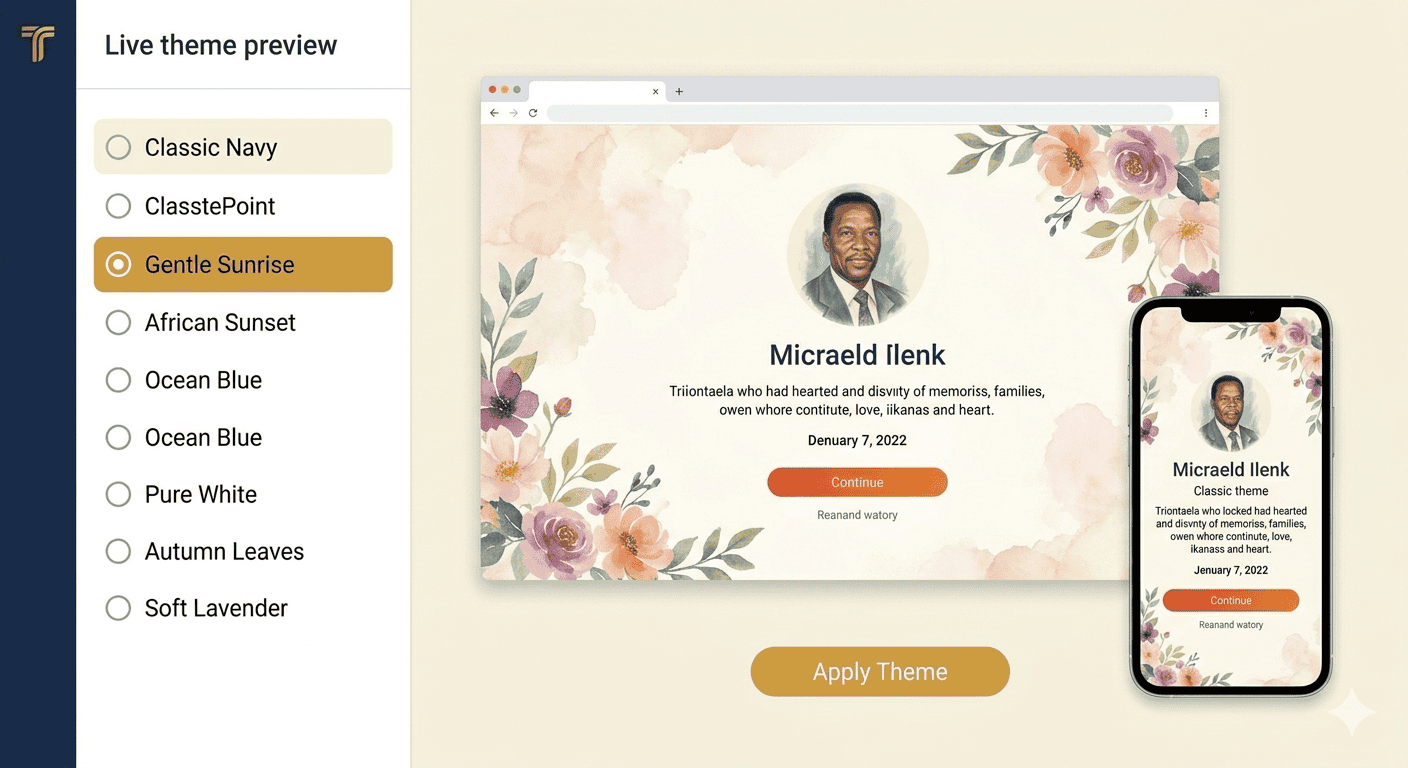Screen dimensions: 1408x768
Task: Close the preview browser tab
Action: (x=655, y=90)
